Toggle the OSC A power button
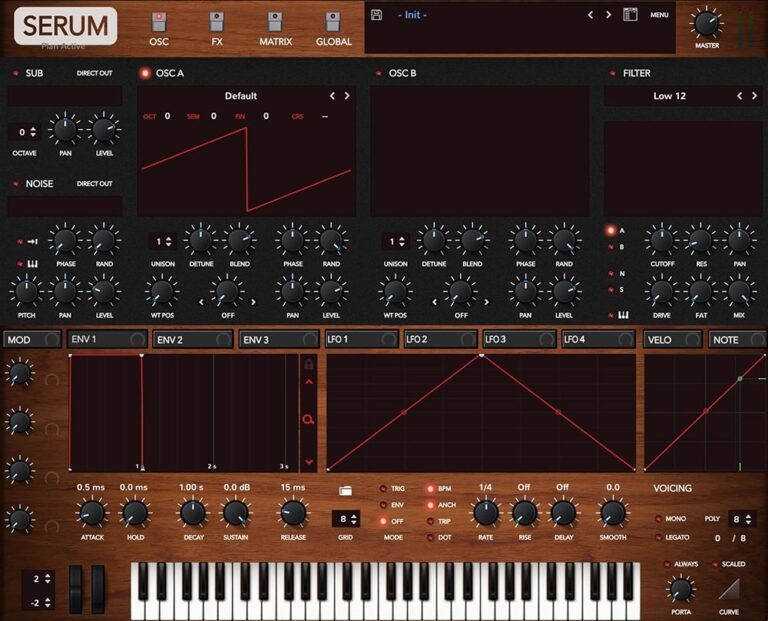 coord(144,73)
